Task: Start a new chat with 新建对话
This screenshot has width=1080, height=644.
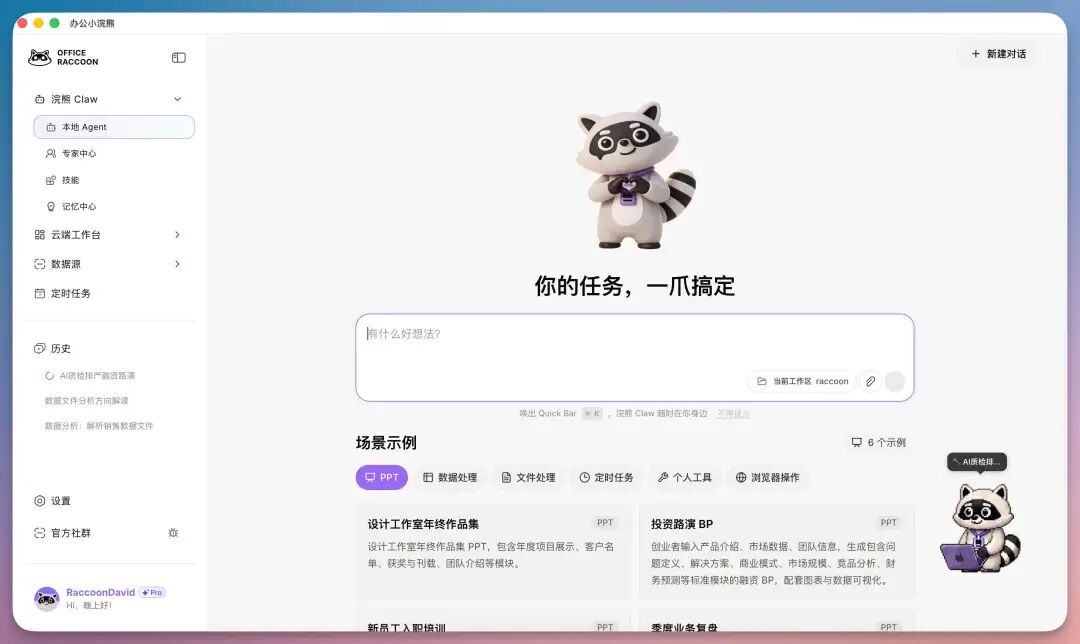Action: pyautogui.click(x=998, y=54)
